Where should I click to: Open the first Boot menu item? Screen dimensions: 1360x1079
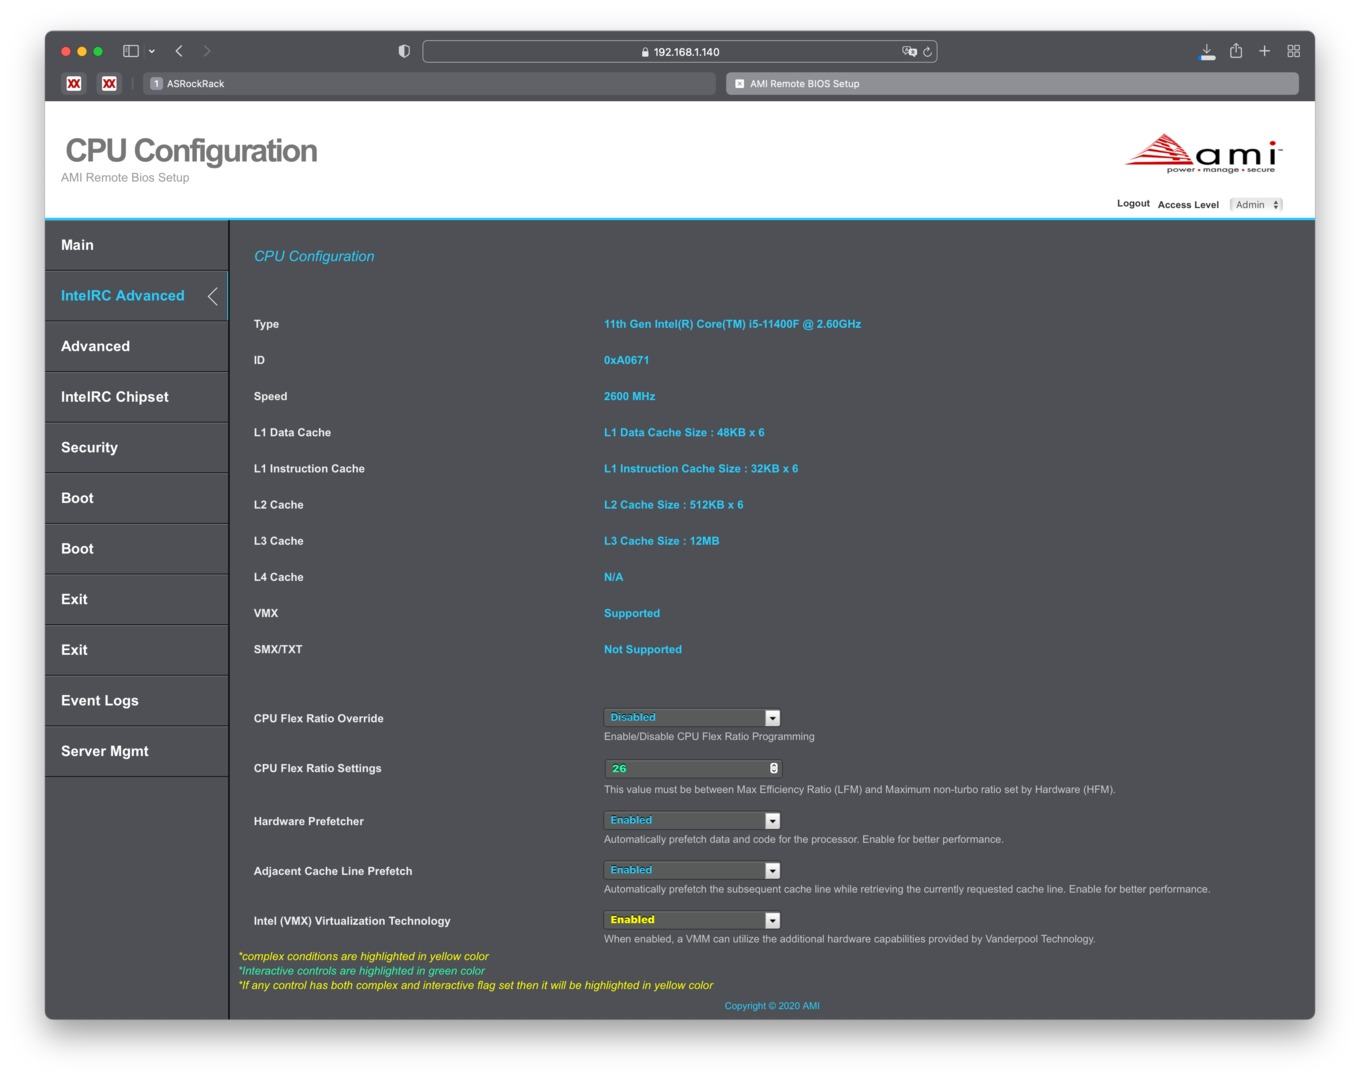[137, 498]
